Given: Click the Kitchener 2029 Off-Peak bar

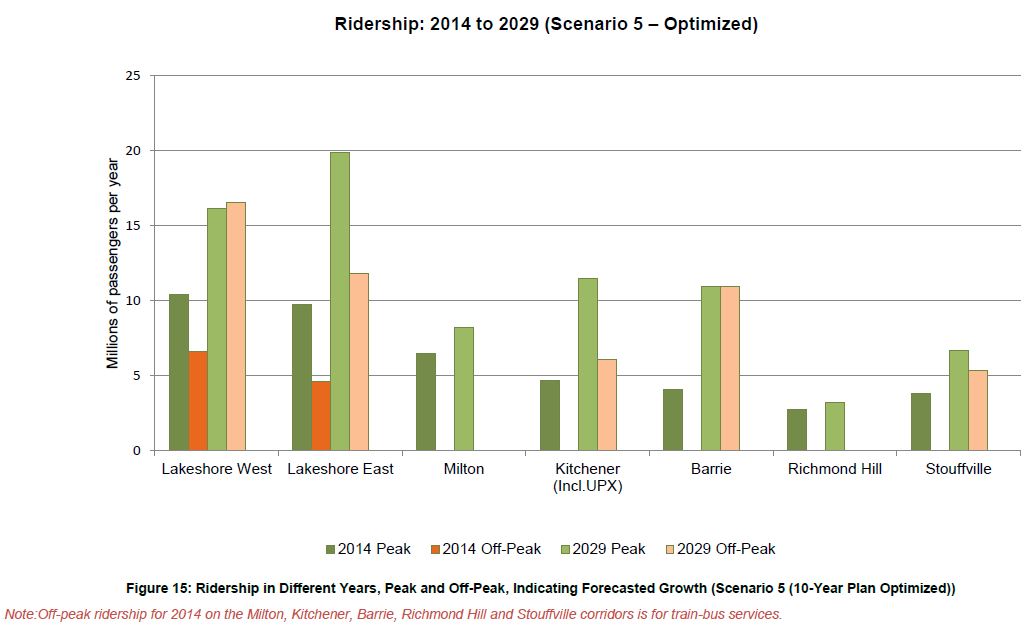Looking at the screenshot, I should click(607, 405).
